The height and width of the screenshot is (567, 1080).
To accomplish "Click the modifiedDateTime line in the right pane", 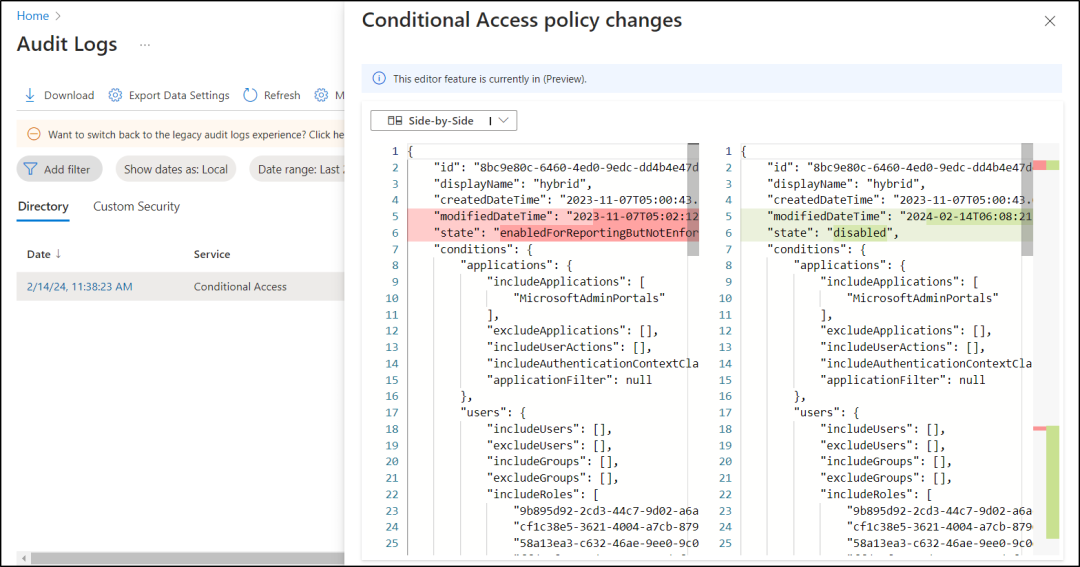I will (x=886, y=216).
